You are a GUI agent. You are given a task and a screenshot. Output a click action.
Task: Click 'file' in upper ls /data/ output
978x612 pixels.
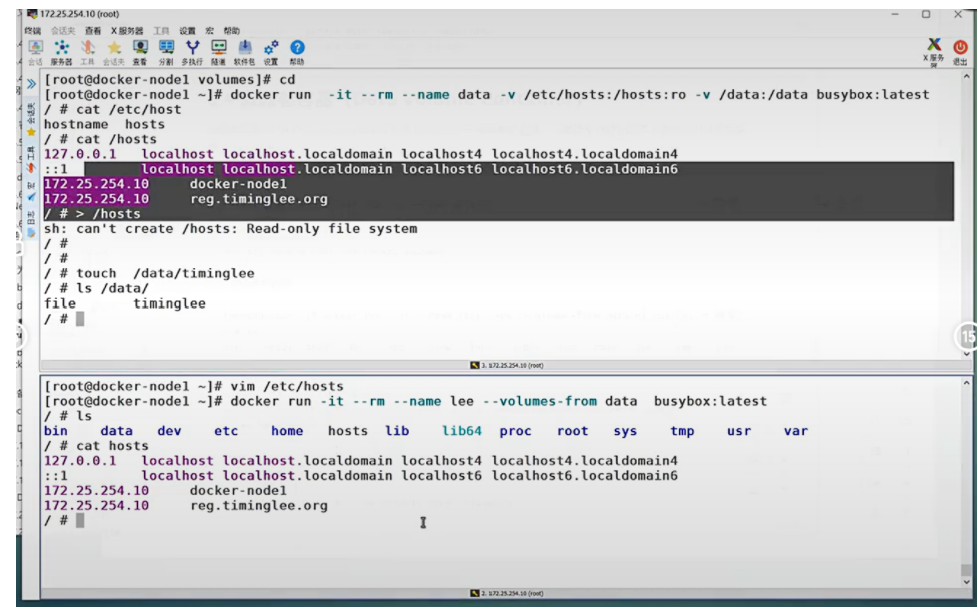click(x=60, y=304)
